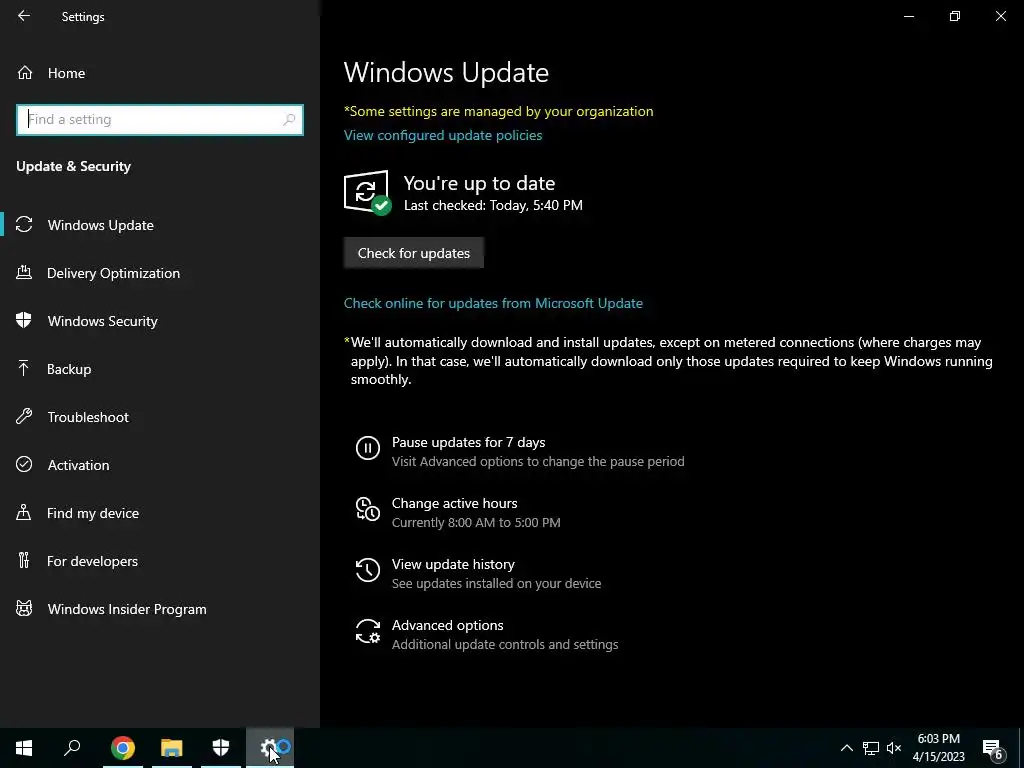Click the update history clock icon

tap(368, 570)
